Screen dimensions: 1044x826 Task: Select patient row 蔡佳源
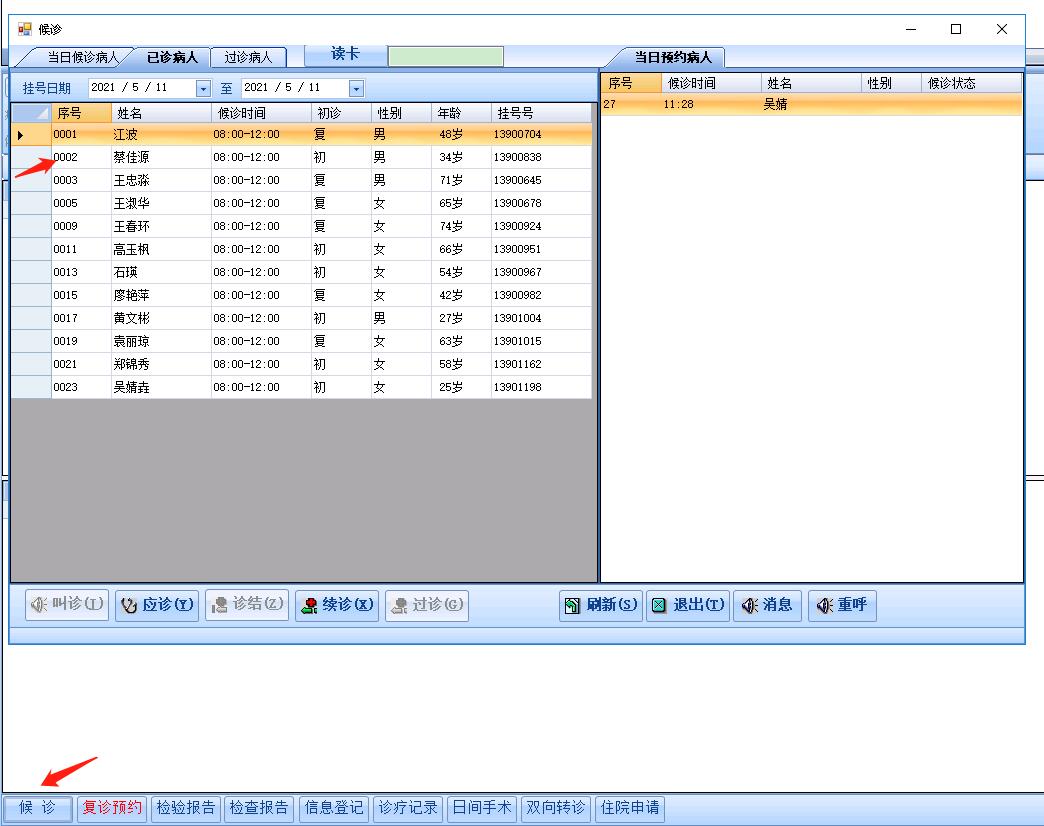(x=302, y=157)
